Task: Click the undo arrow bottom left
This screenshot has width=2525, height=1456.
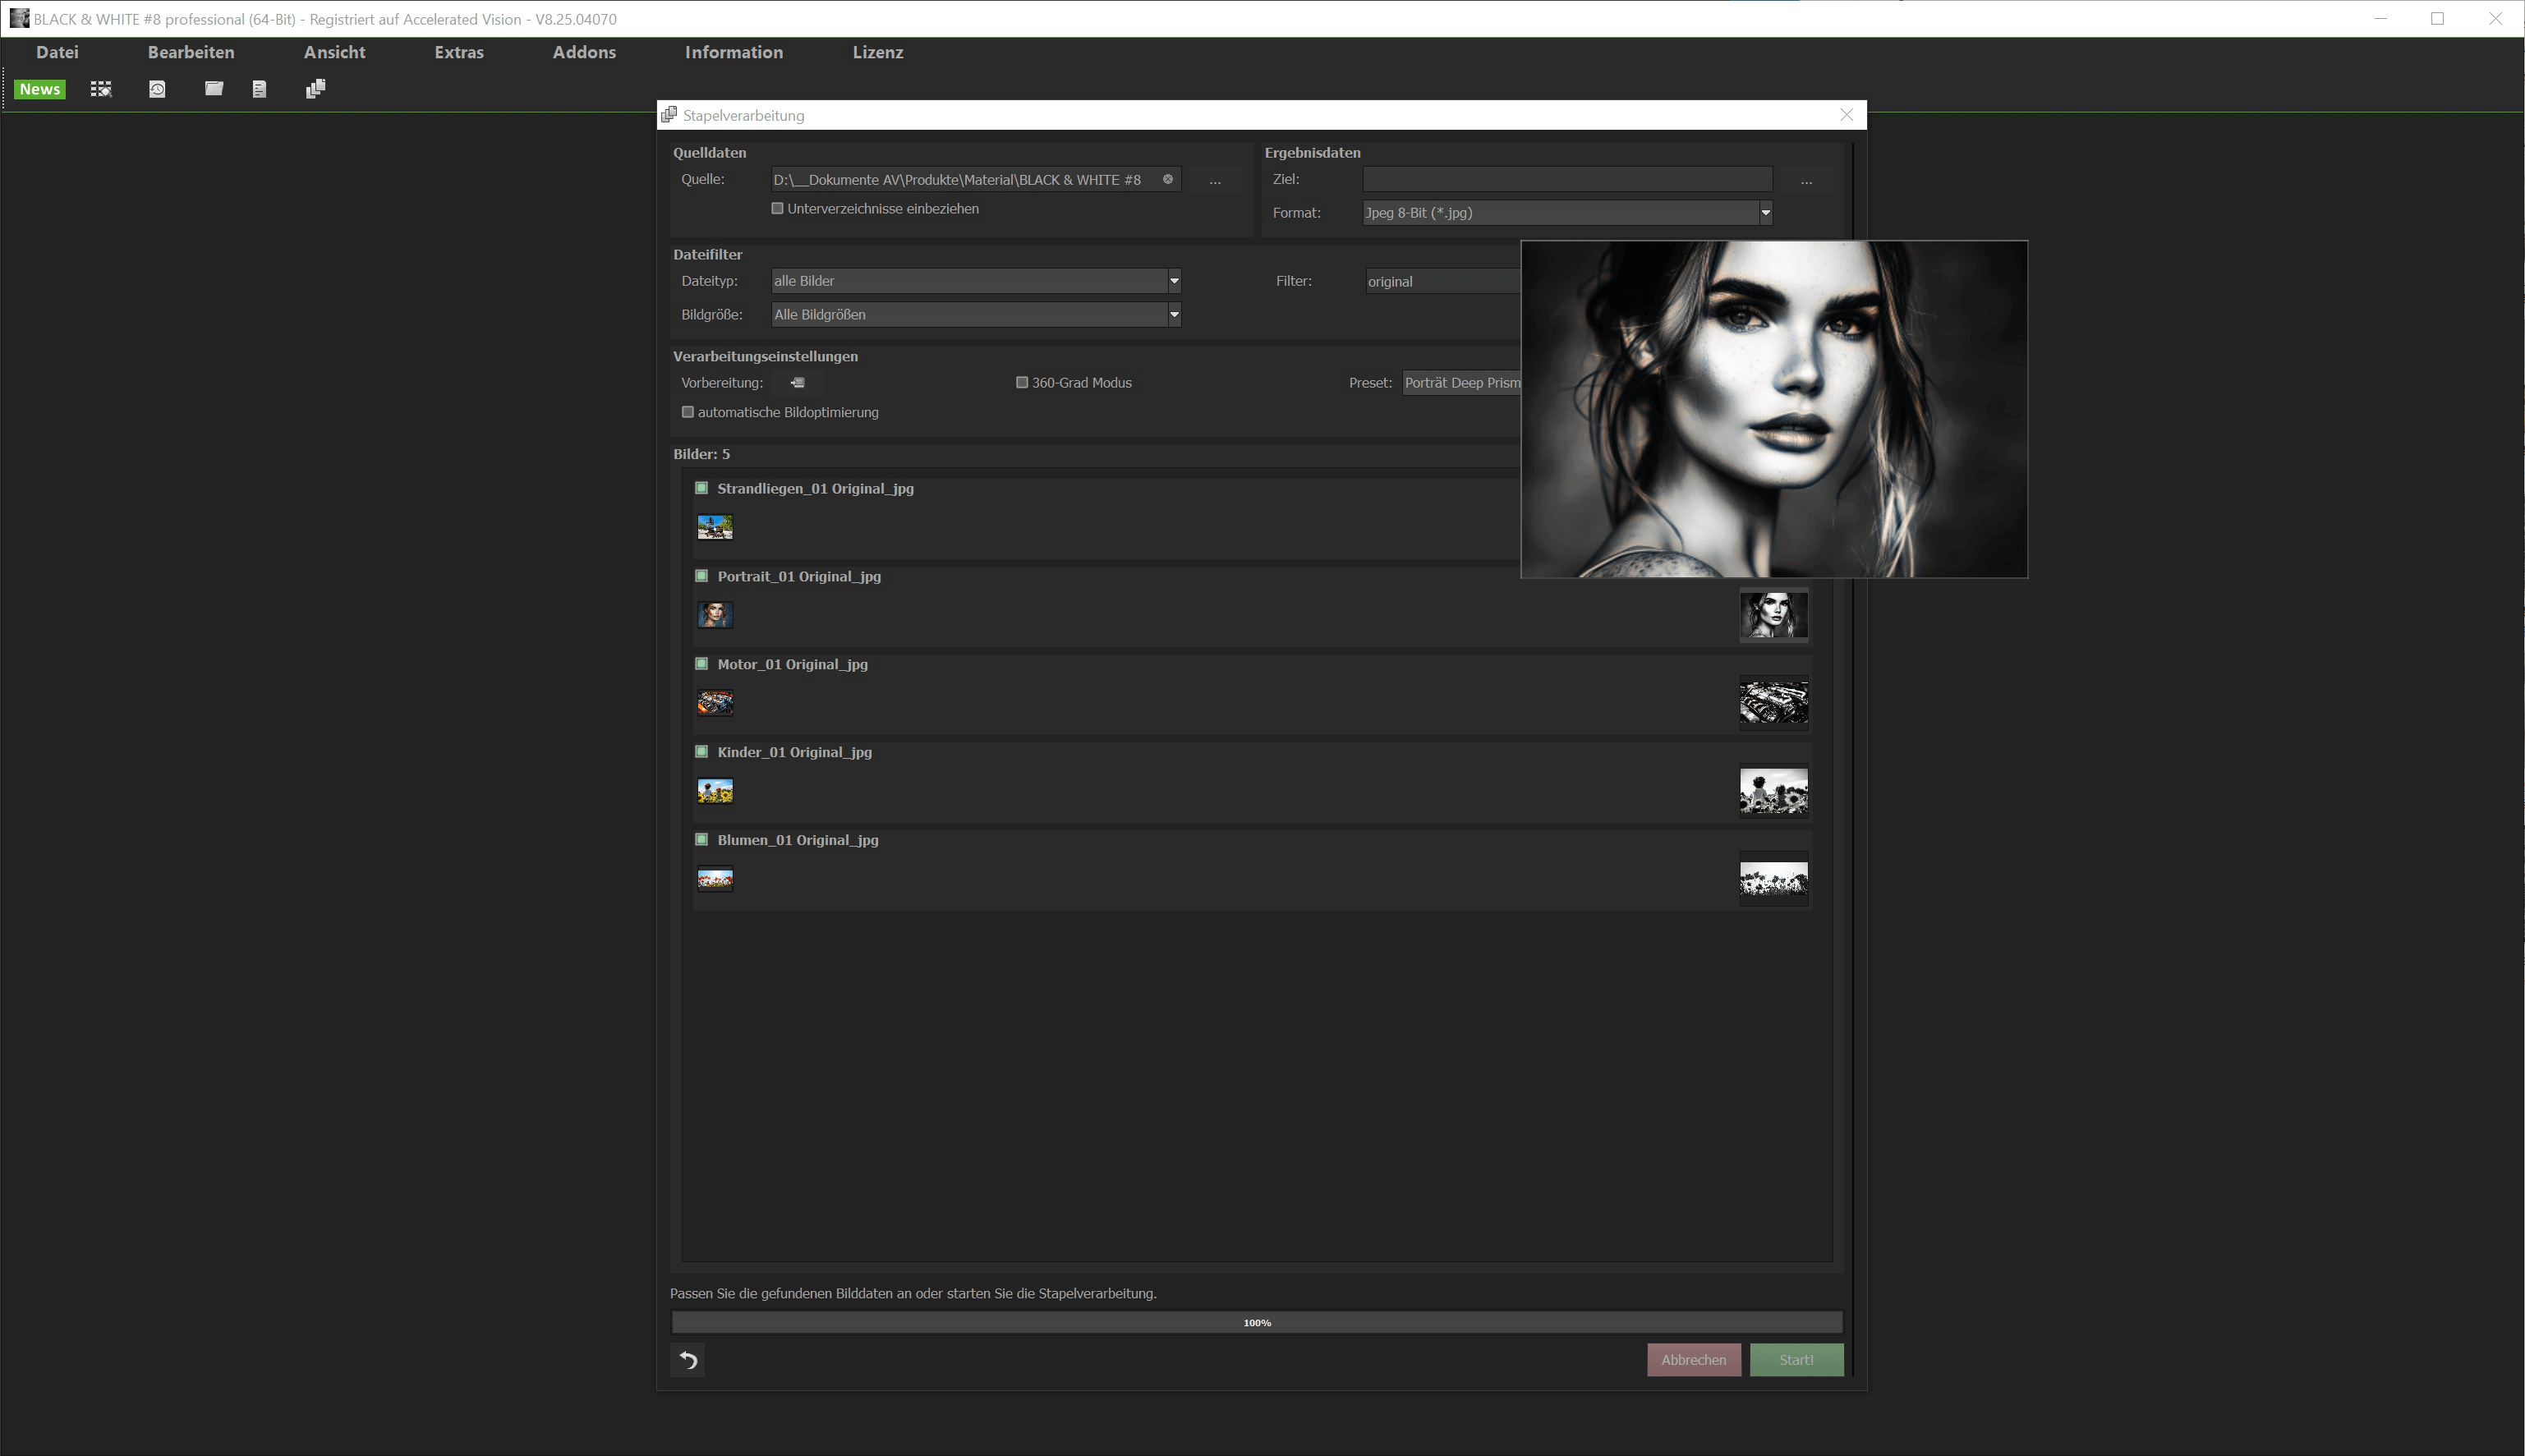Action: (x=688, y=1360)
